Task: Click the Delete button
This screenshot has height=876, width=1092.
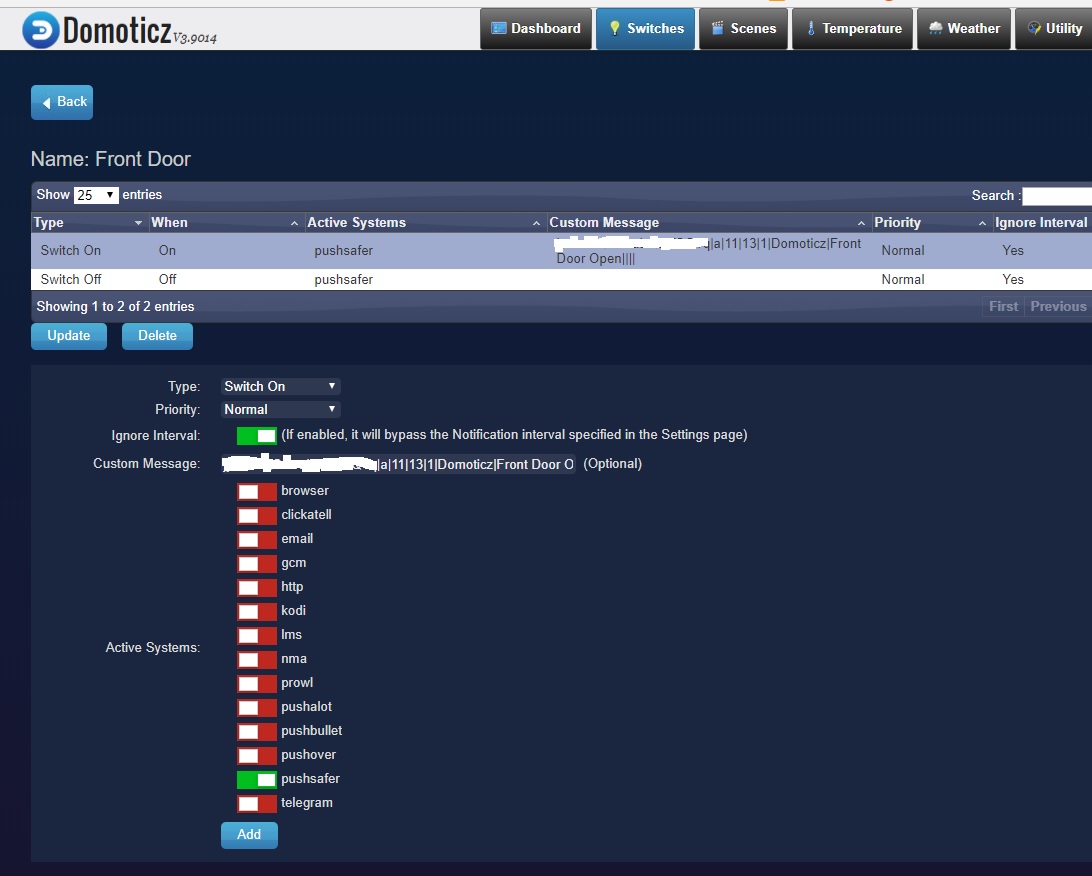Action: pyautogui.click(x=157, y=336)
